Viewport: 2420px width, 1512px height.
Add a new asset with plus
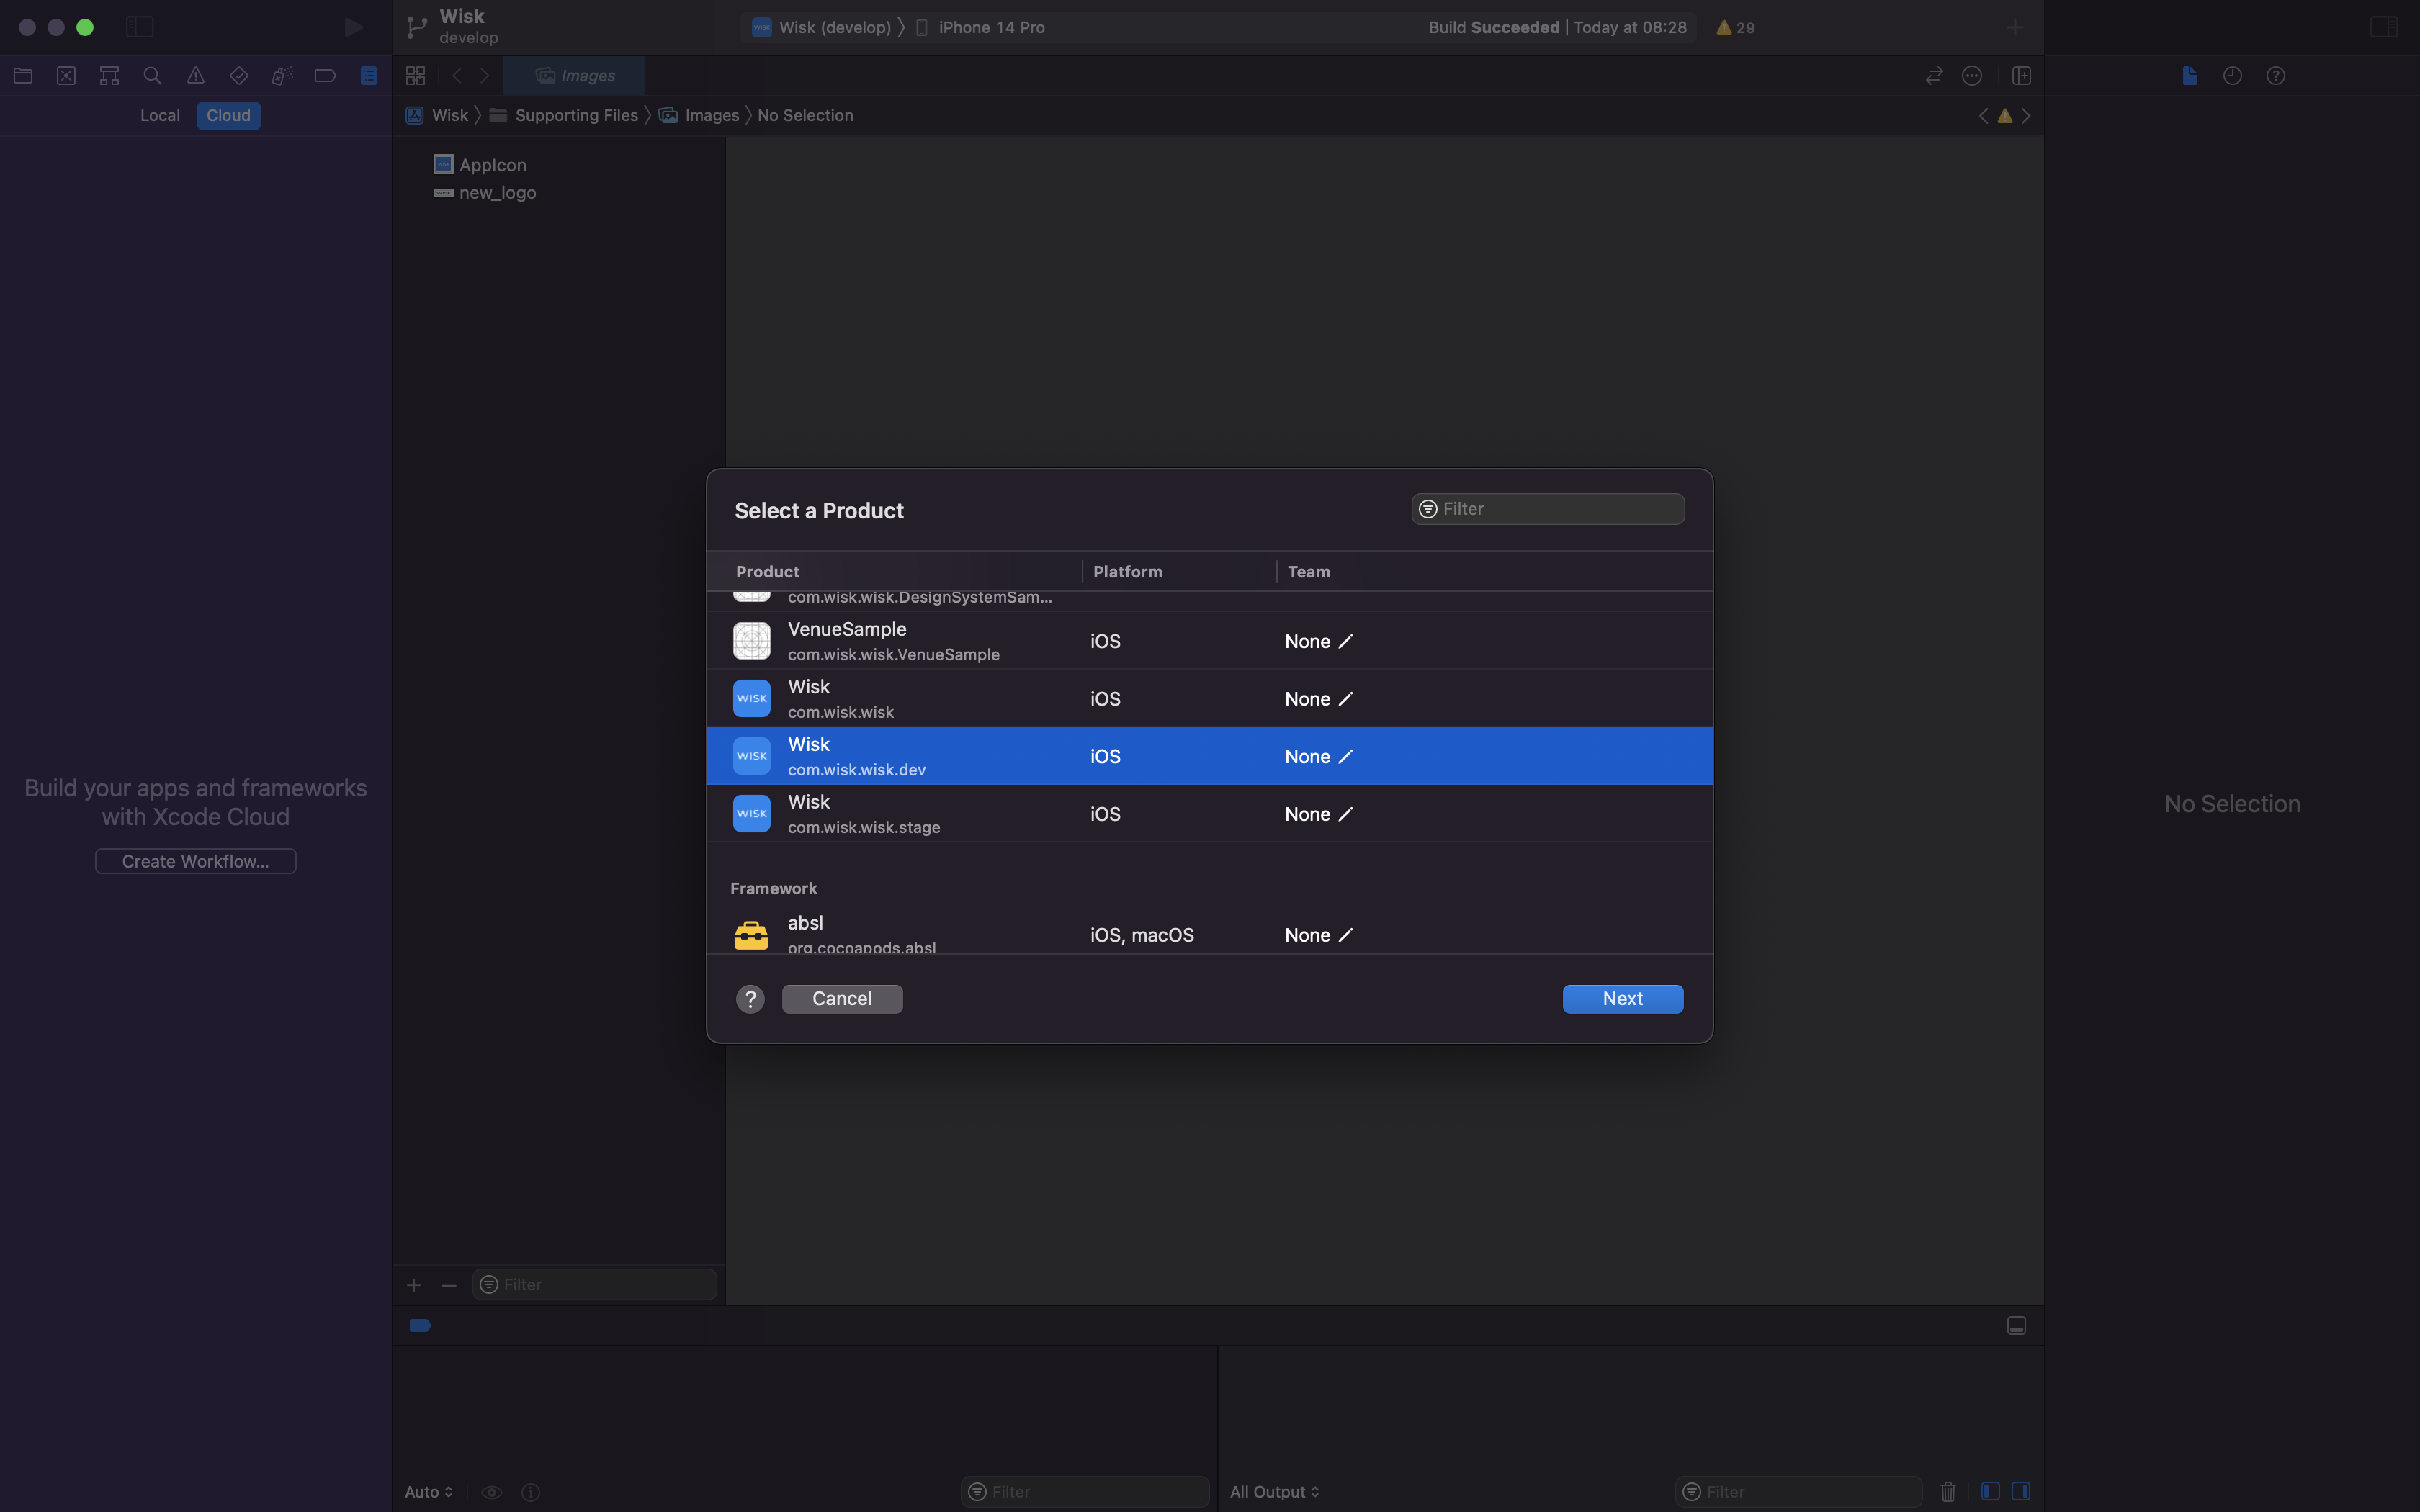coord(414,1285)
